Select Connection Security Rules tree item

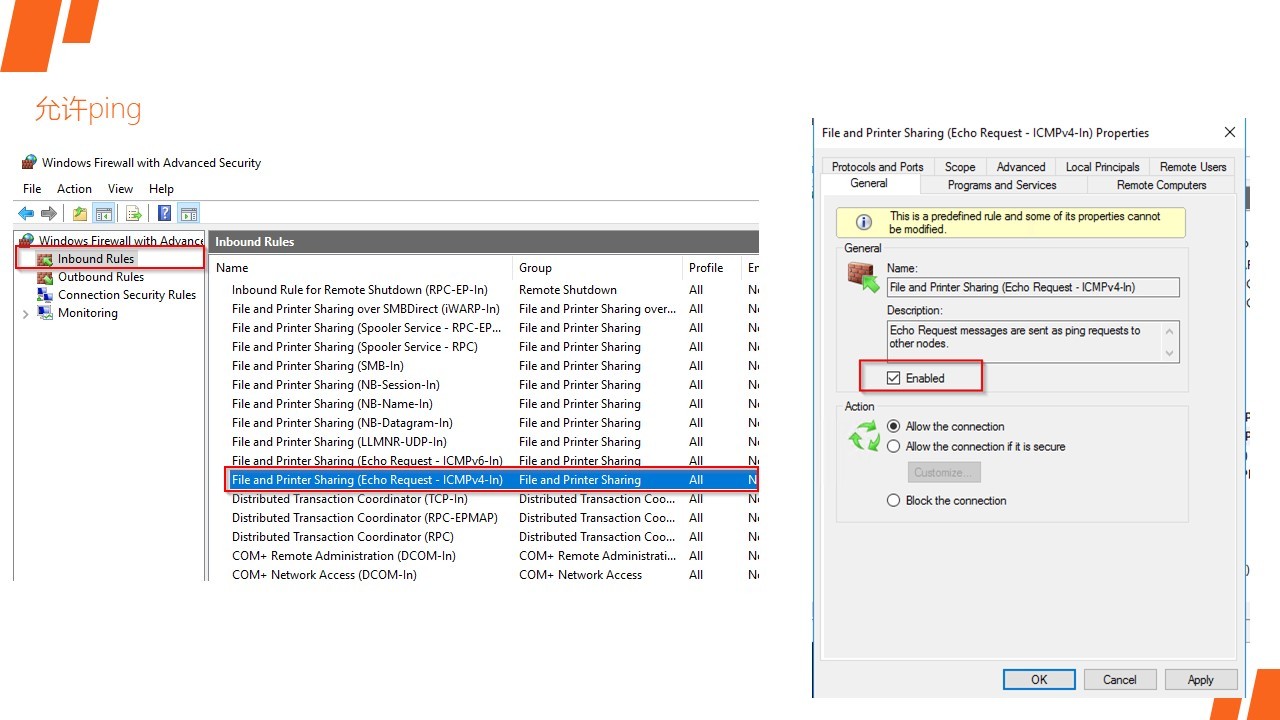point(127,295)
